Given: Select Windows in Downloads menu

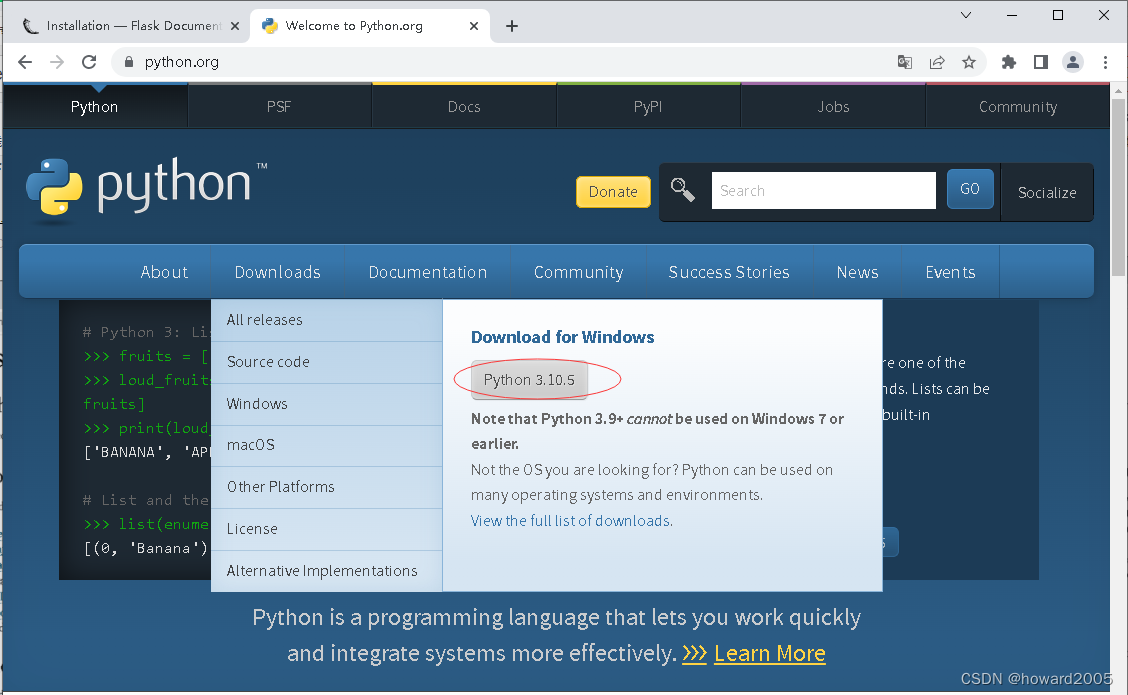Looking at the screenshot, I should 327,404.
